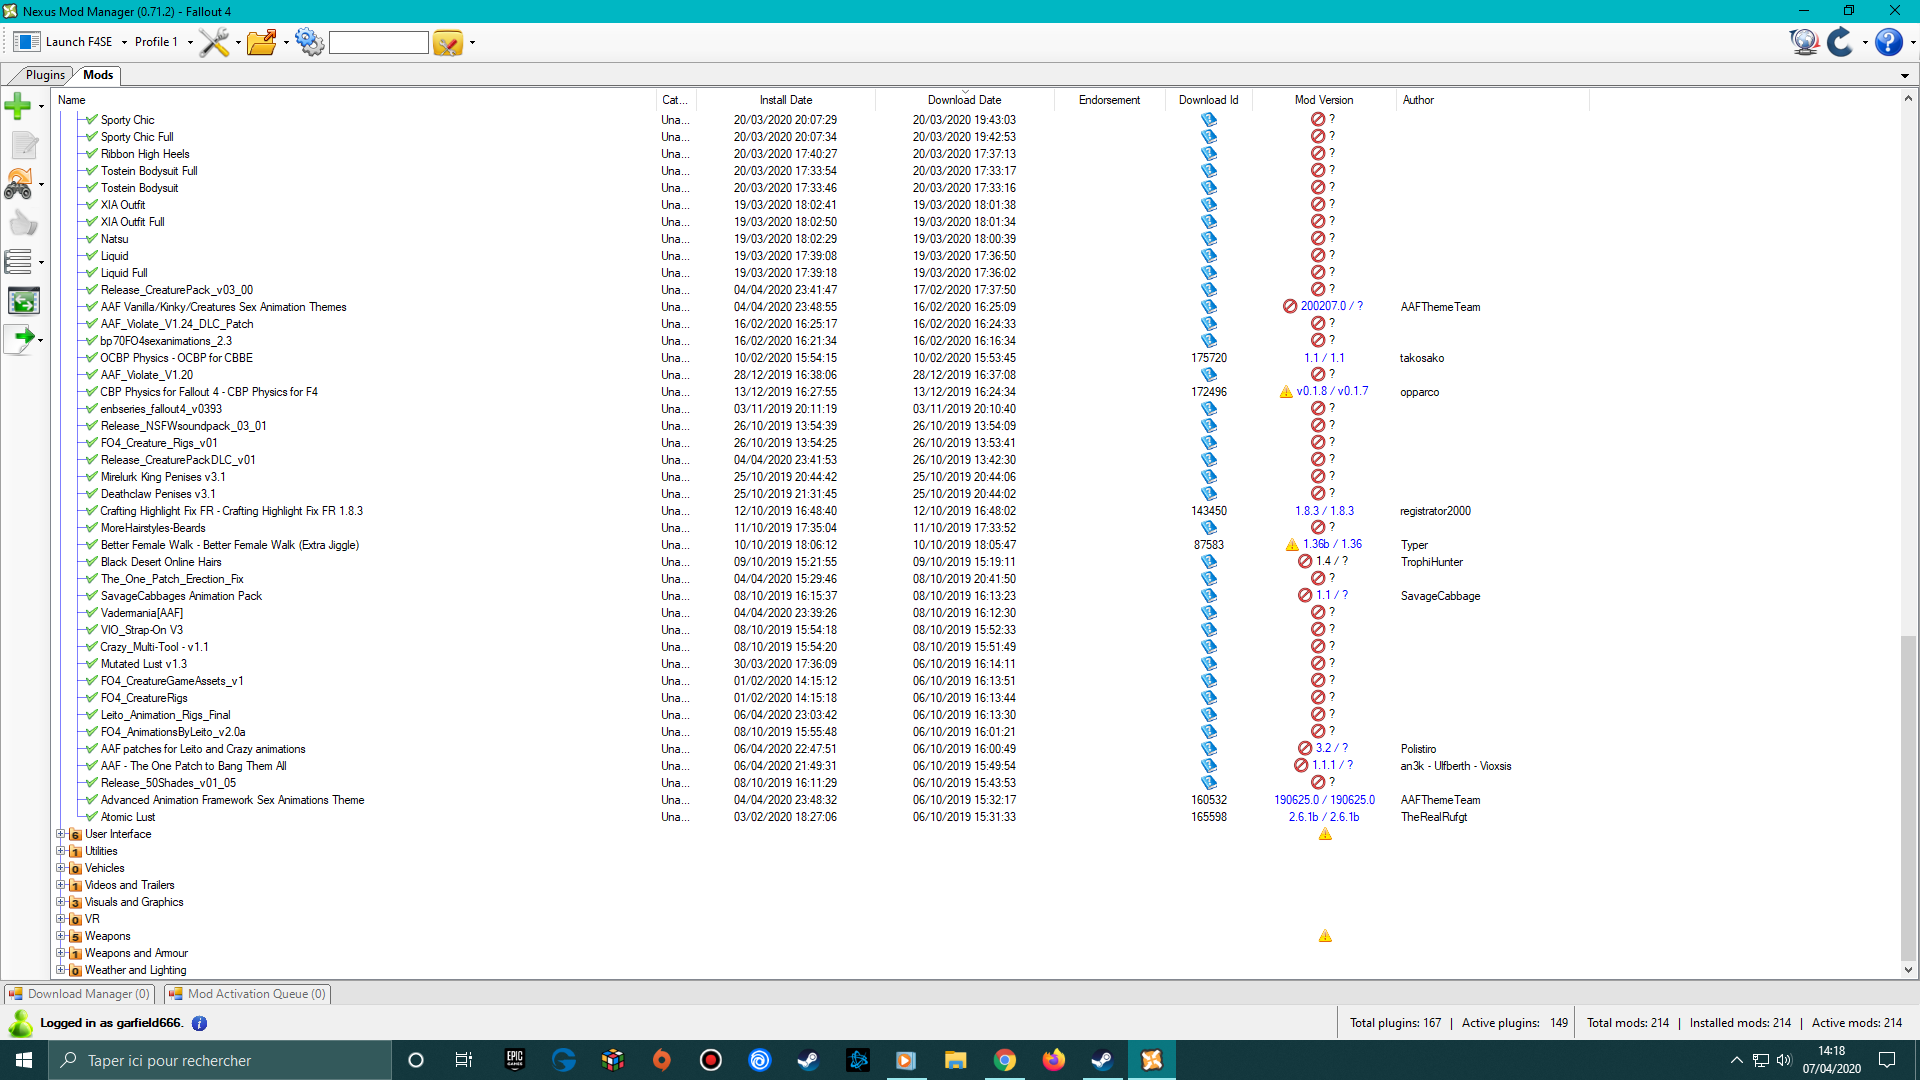Toggle the checkmark for Black Desert Online Hairs

click(x=92, y=562)
